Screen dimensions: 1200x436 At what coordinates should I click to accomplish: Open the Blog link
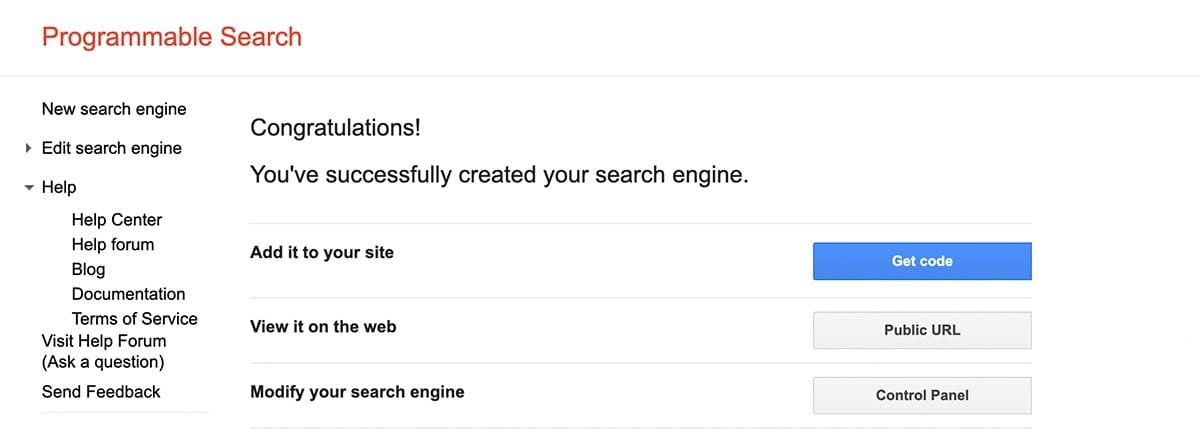tap(88, 269)
